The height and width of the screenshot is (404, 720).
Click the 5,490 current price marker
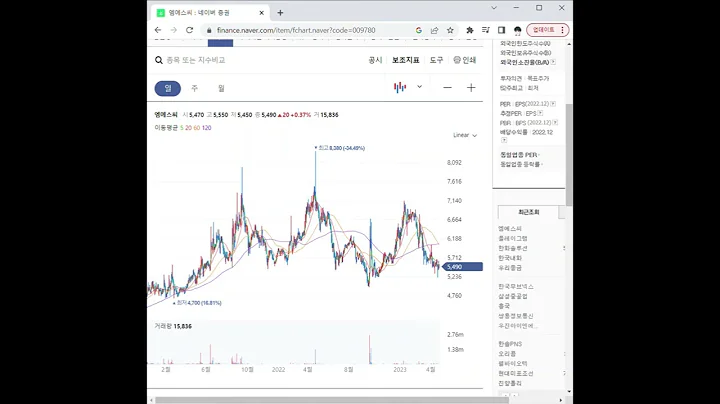pos(462,267)
